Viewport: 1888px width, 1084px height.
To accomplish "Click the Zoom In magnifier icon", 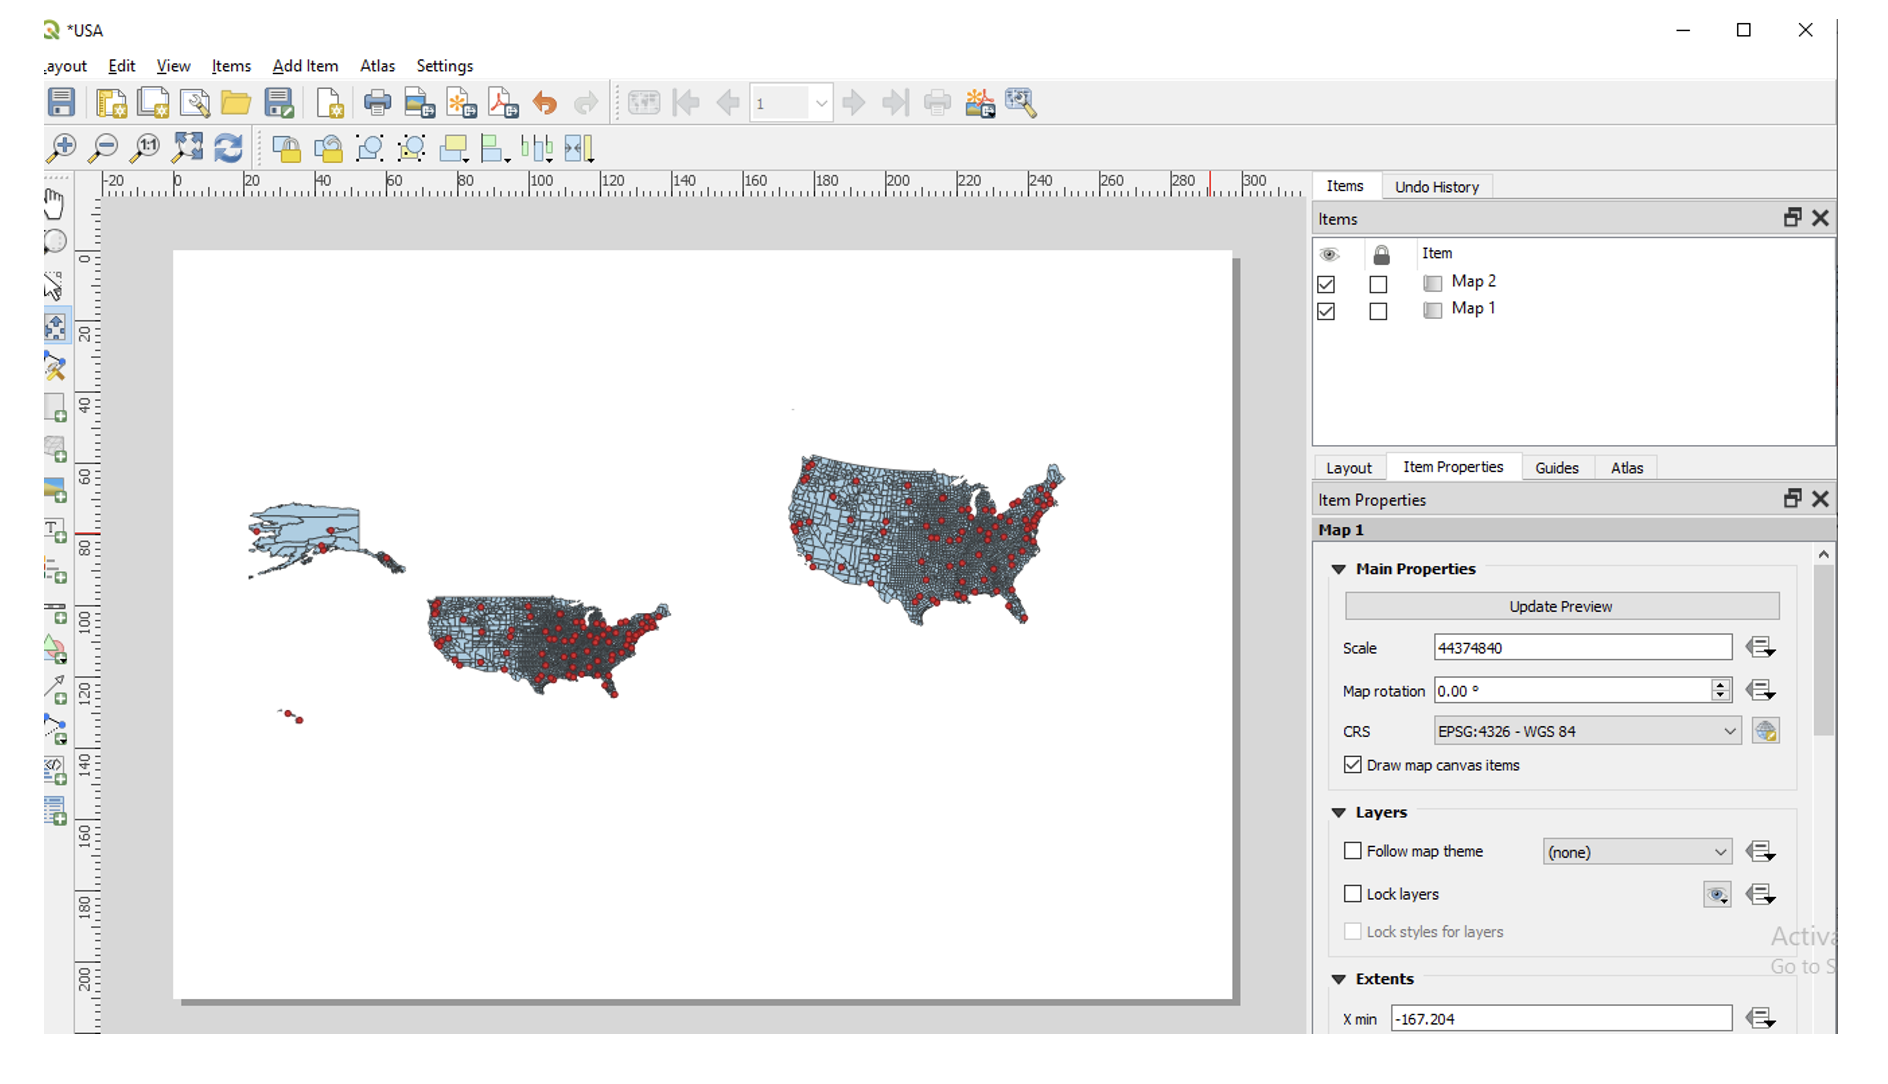I will [x=61, y=148].
